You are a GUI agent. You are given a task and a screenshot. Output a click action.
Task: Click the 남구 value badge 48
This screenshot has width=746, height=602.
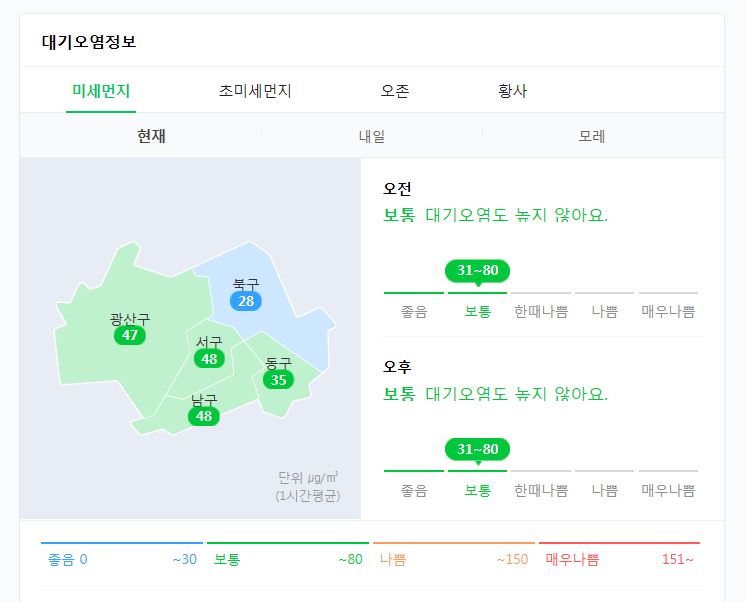click(204, 416)
